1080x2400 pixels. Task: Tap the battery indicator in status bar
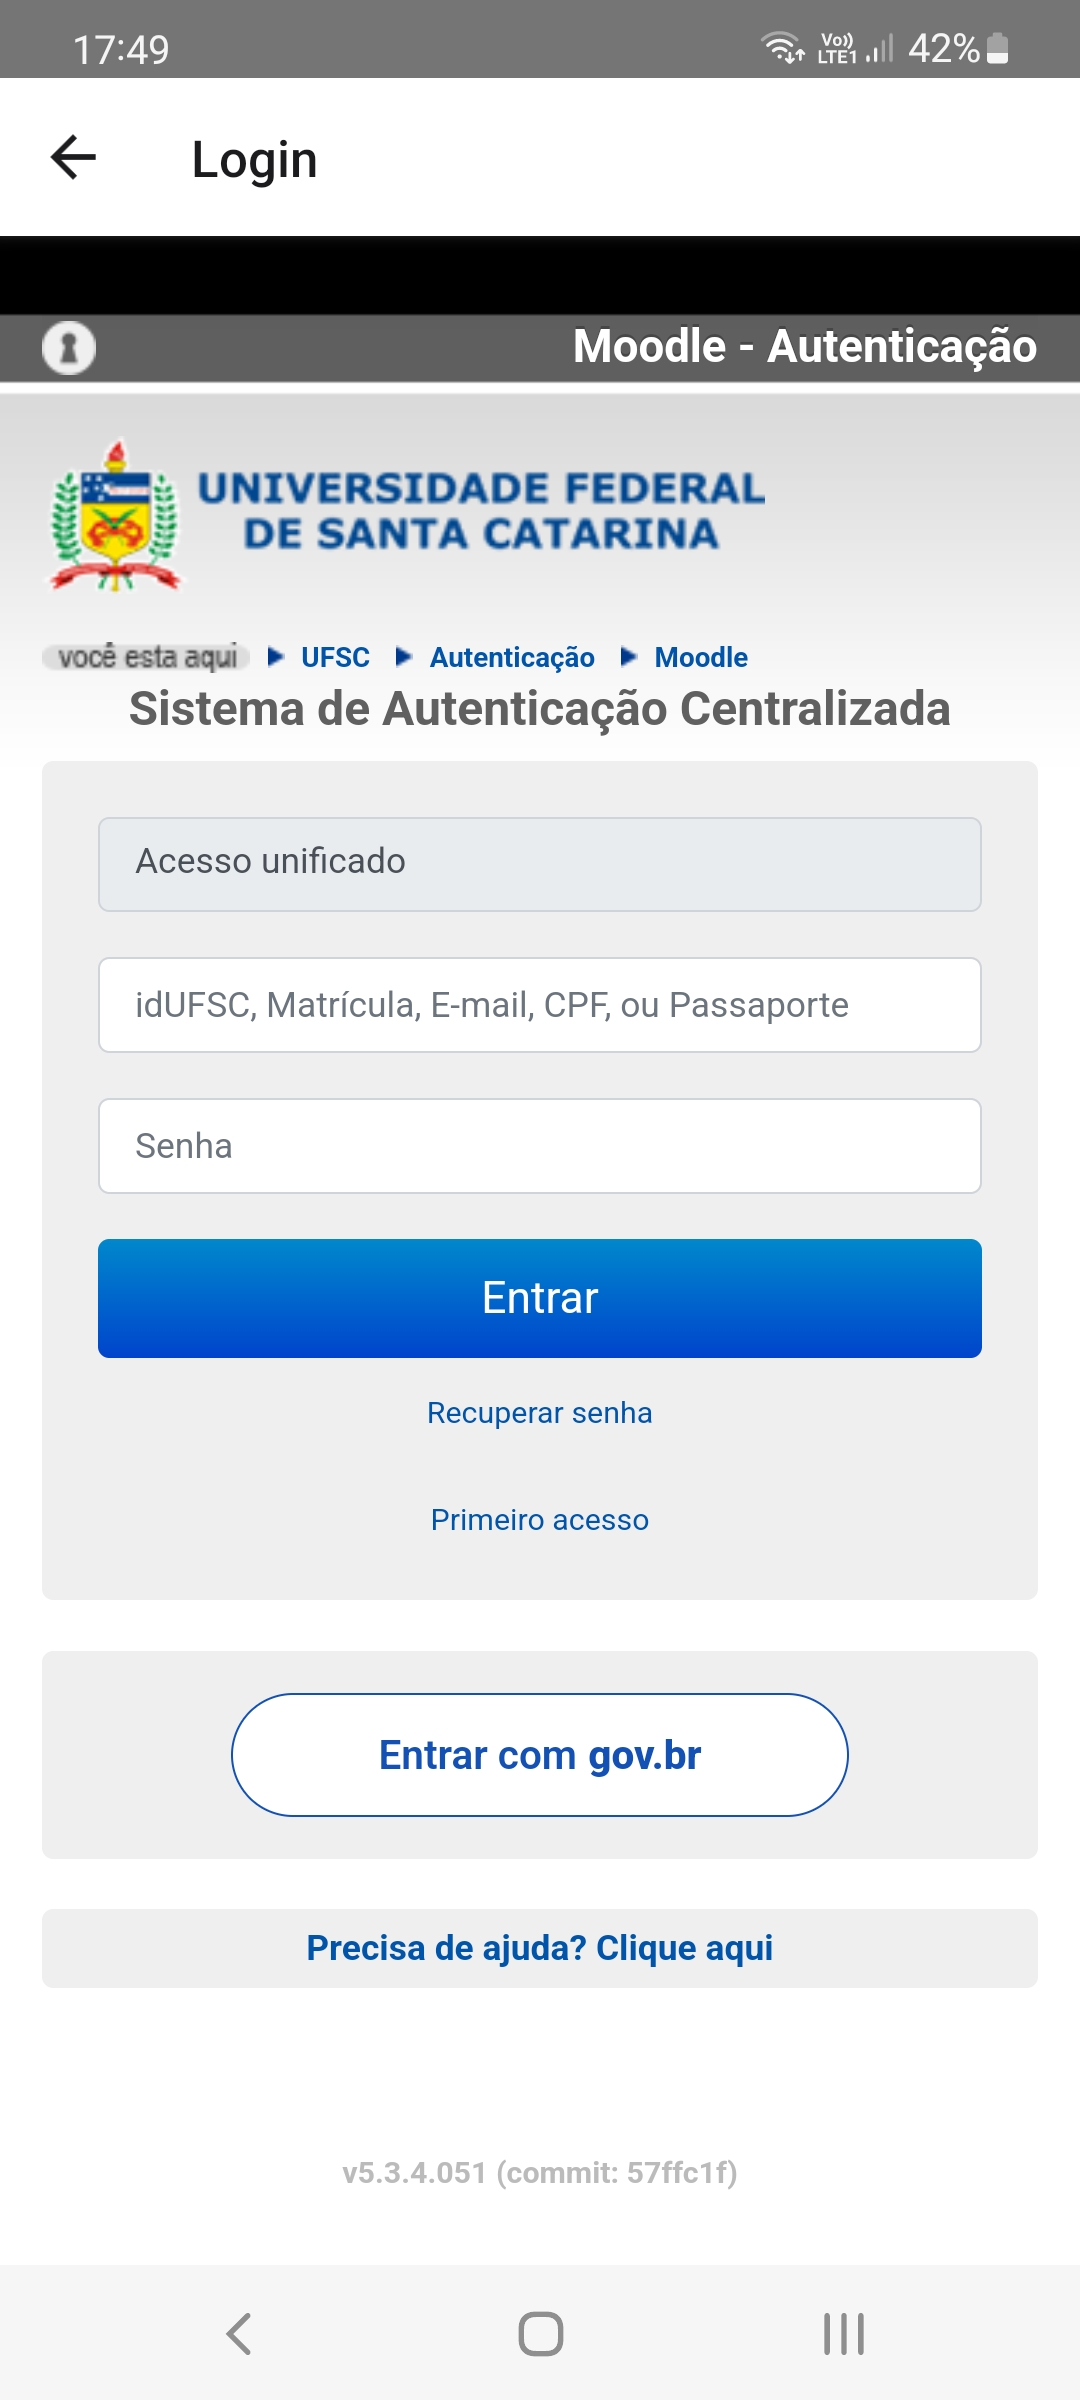pyautogui.click(x=997, y=48)
